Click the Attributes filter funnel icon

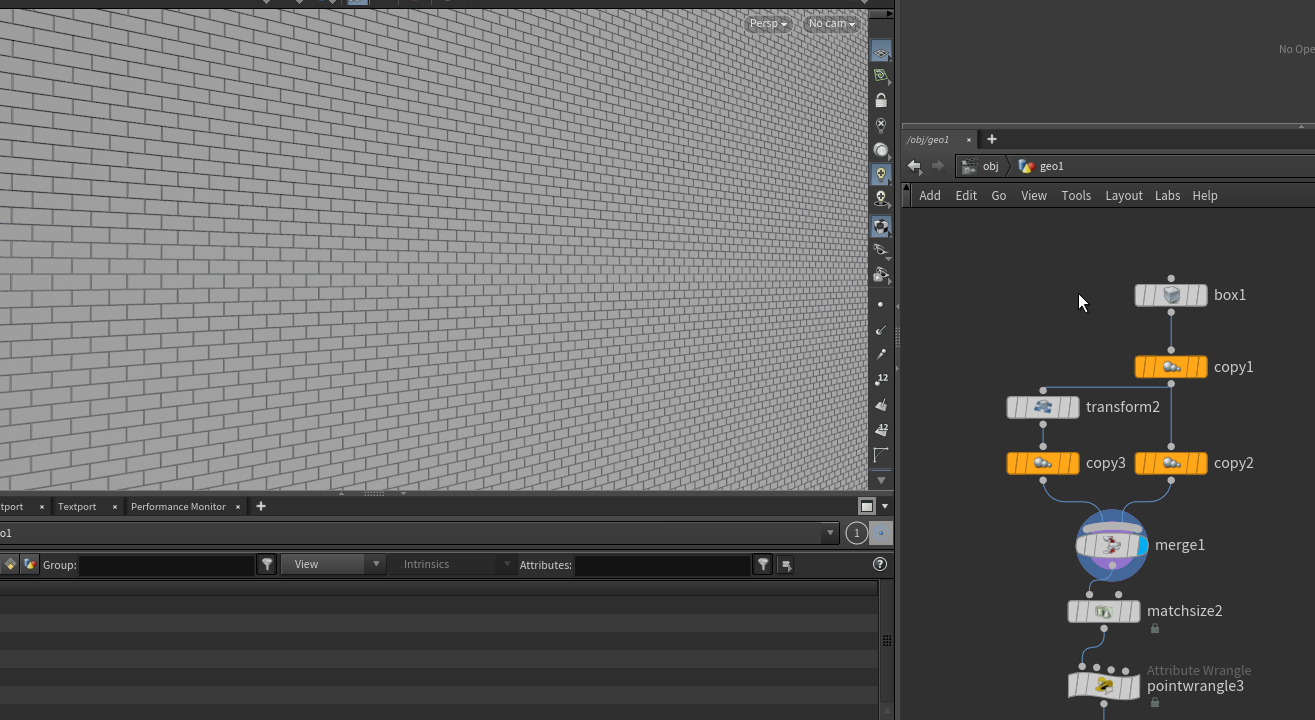pos(763,565)
